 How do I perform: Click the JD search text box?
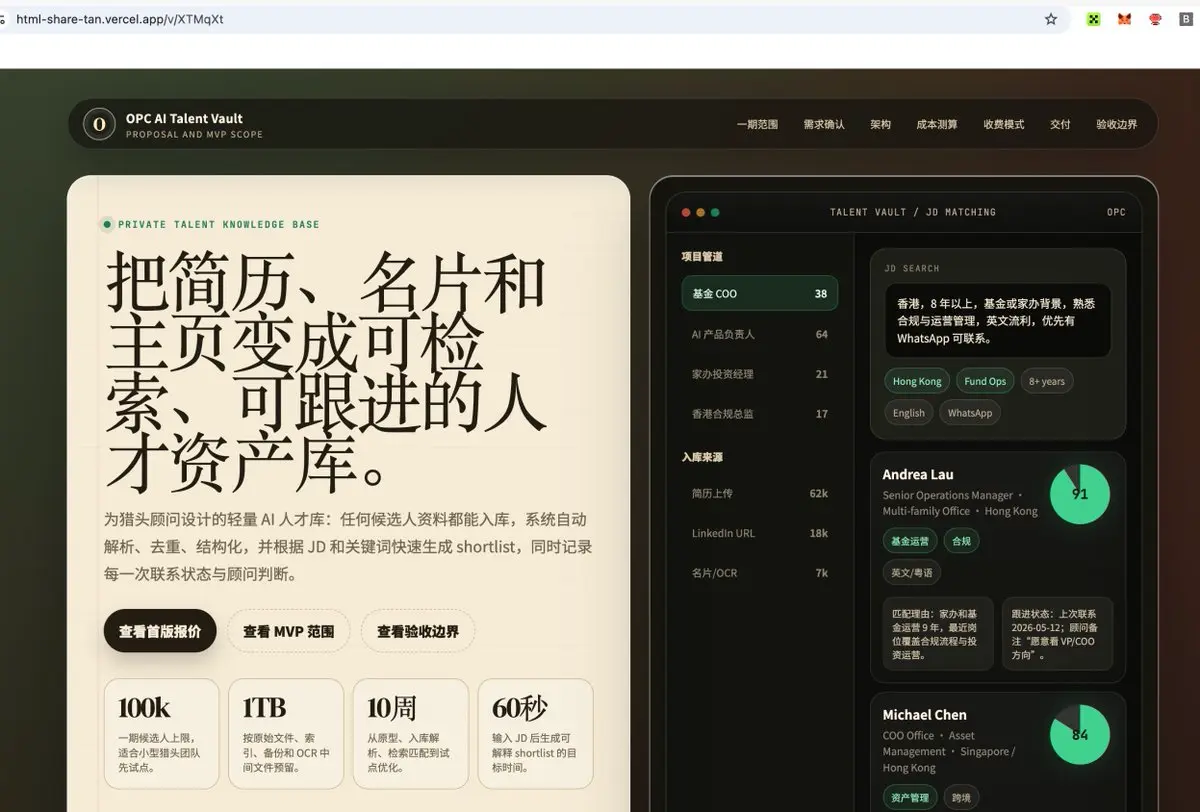coord(997,321)
